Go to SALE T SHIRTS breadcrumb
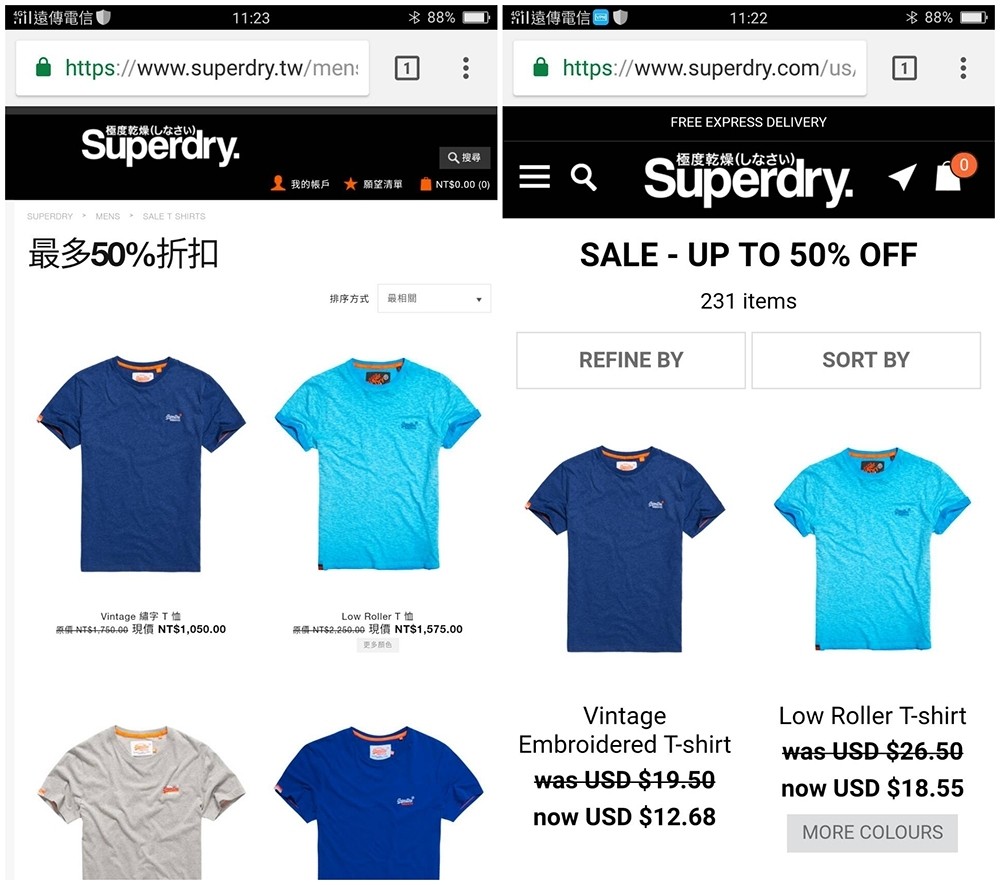1000x885 pixels. (174, 216)
